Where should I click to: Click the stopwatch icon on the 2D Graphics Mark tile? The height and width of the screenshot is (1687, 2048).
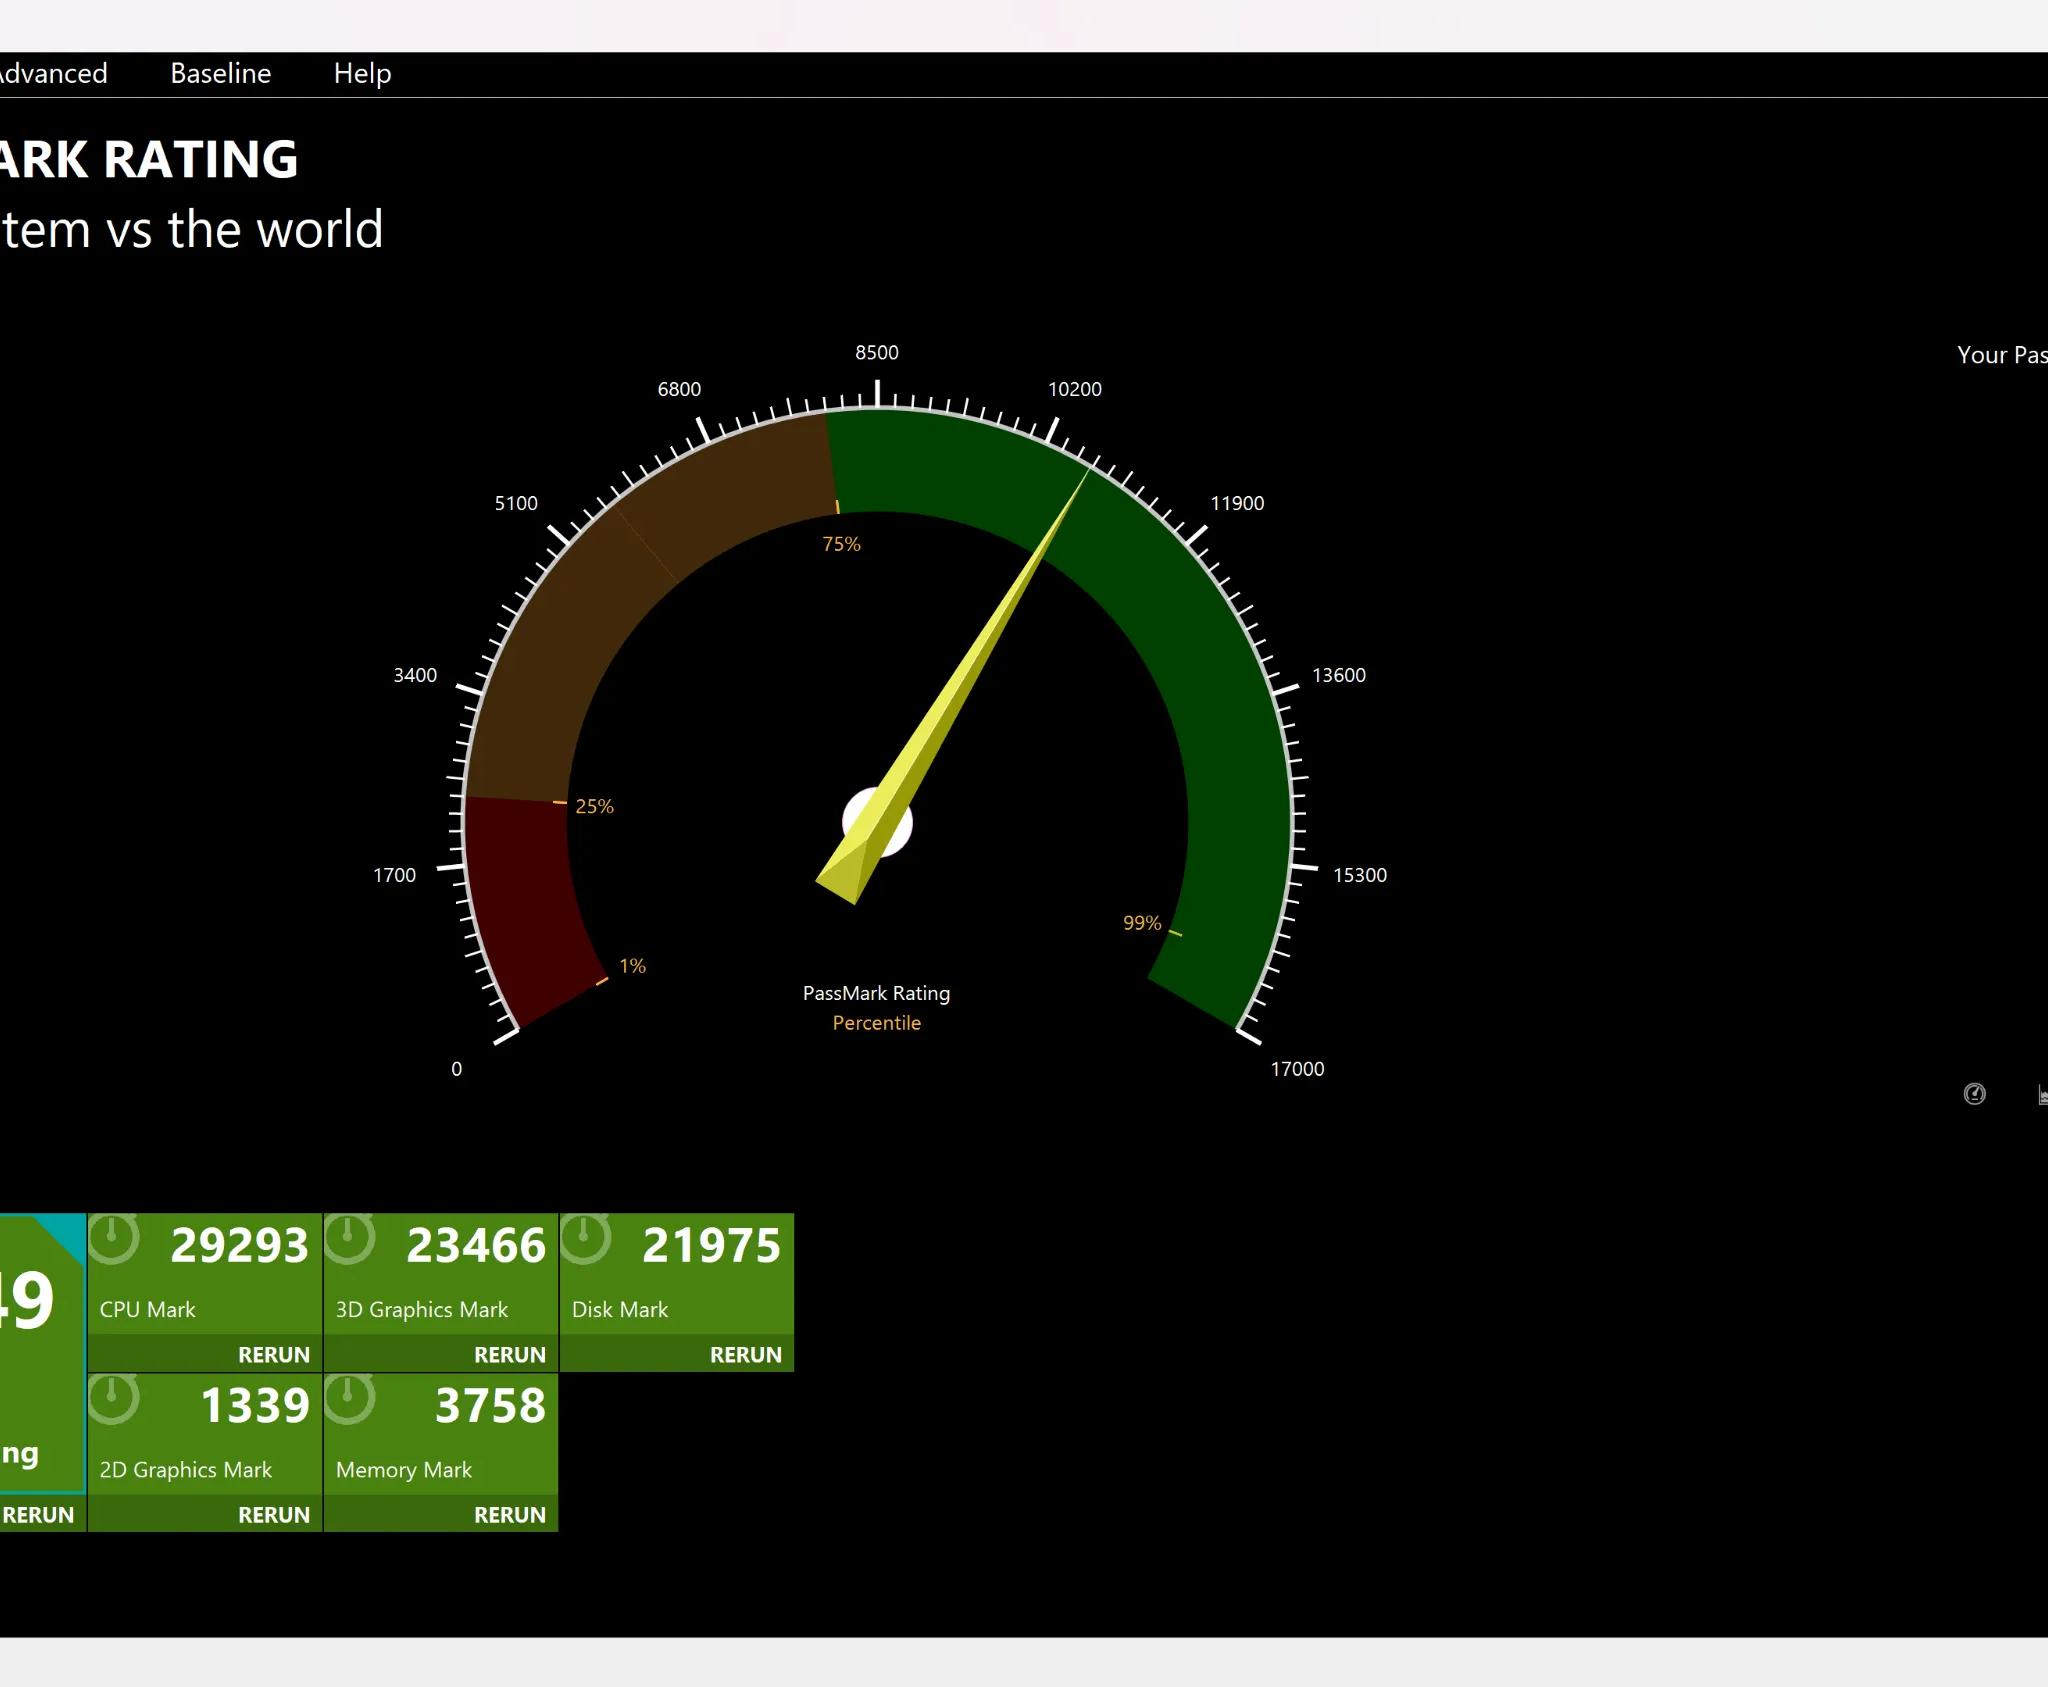(114, 1399)
